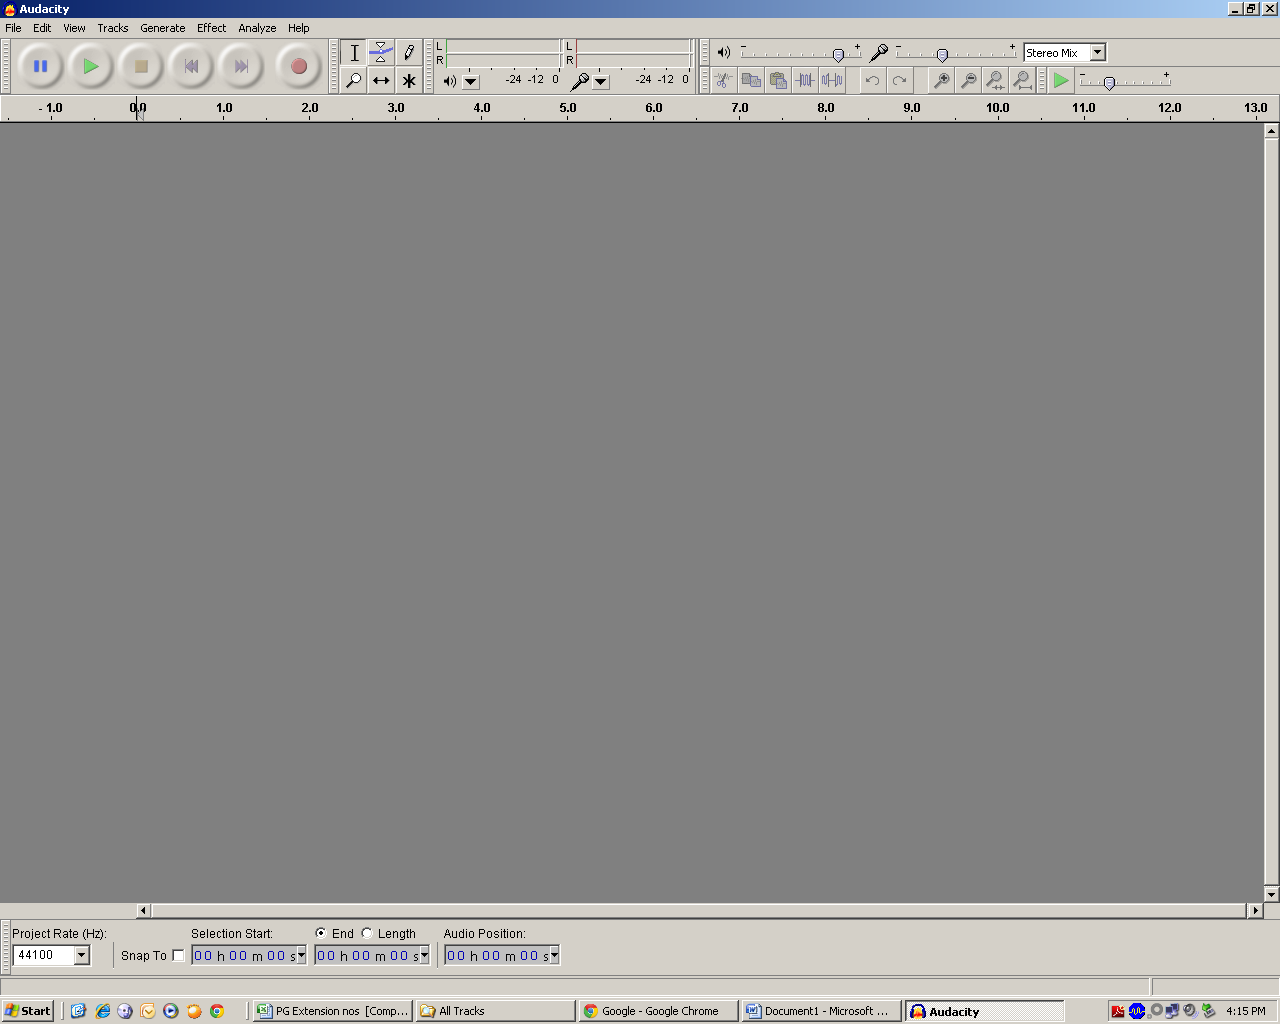Click the Redo arrow icon
The width and height of the screenshot is (1280, 1024).
coord(900,80)
